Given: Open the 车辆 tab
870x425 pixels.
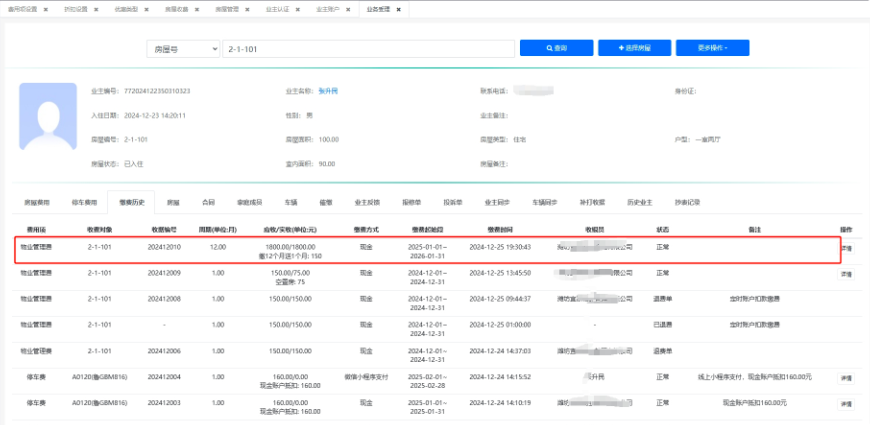Looking at the screenshot, I should [x=291, y=202].
